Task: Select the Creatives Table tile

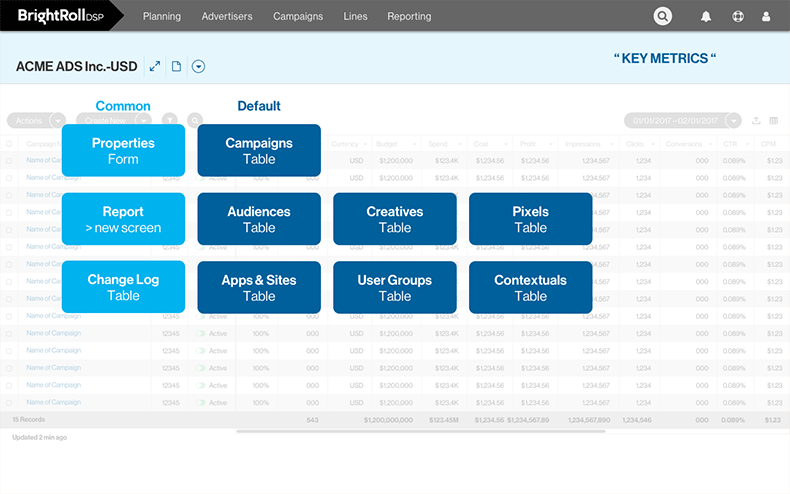Action: [x=395, y=219]
